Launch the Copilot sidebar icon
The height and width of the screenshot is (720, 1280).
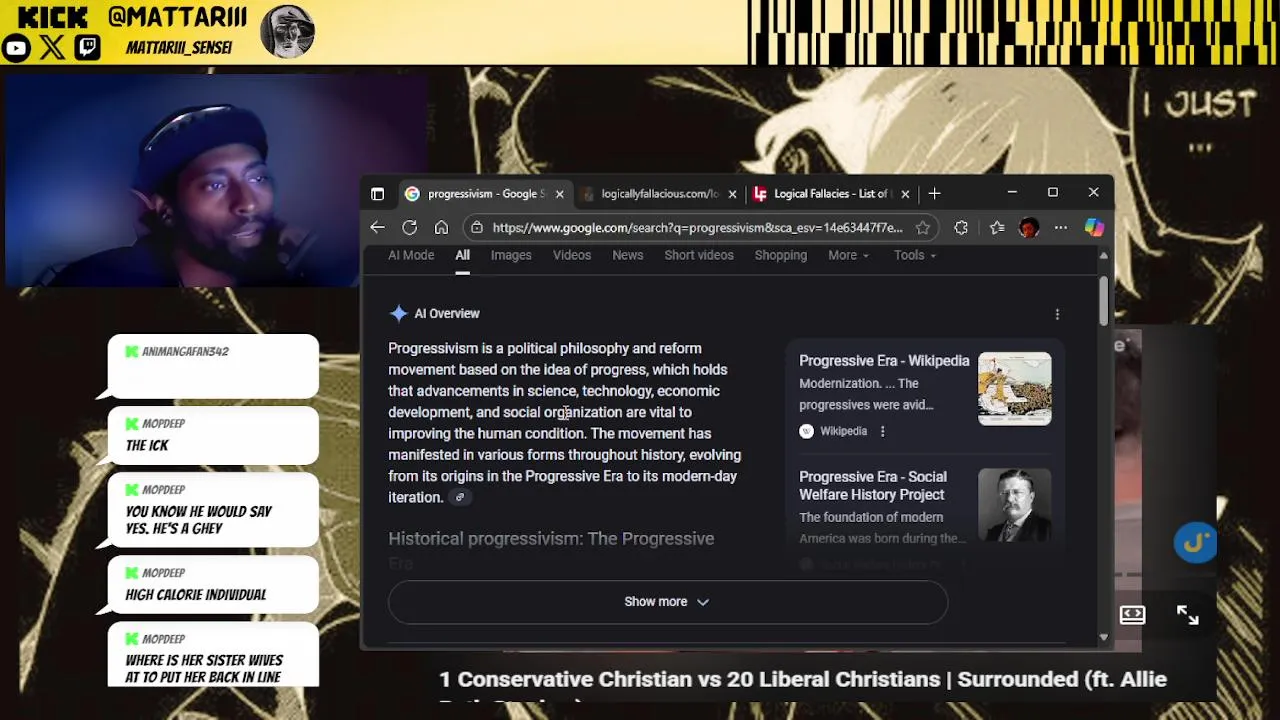coord(1094,228)
